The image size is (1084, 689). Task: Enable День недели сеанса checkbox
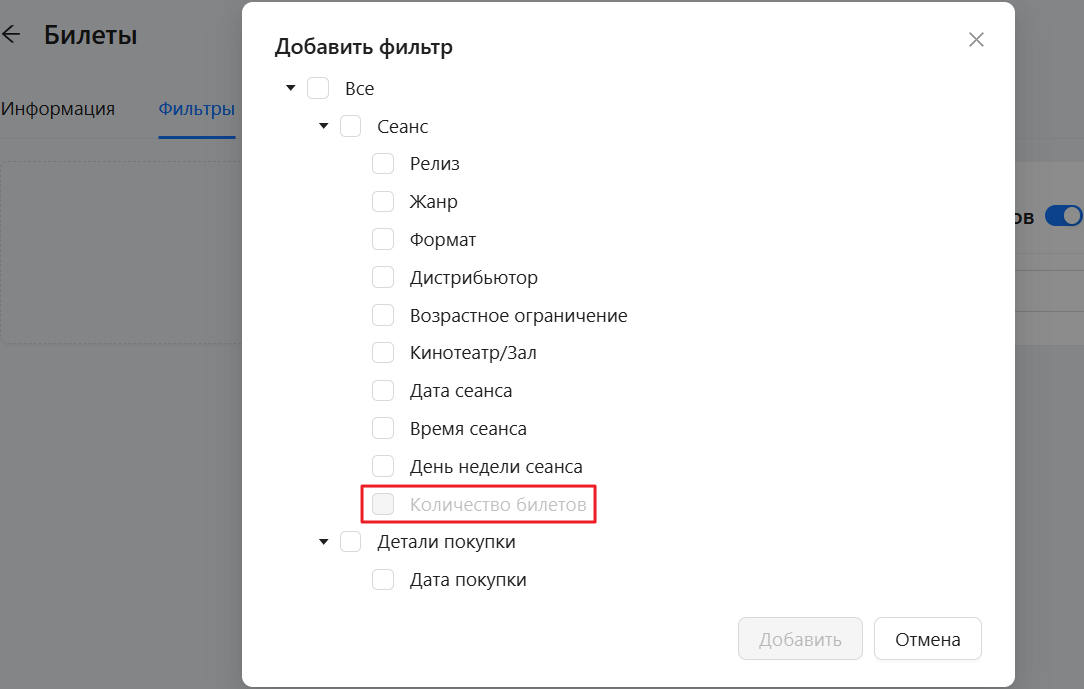[383, 466]
